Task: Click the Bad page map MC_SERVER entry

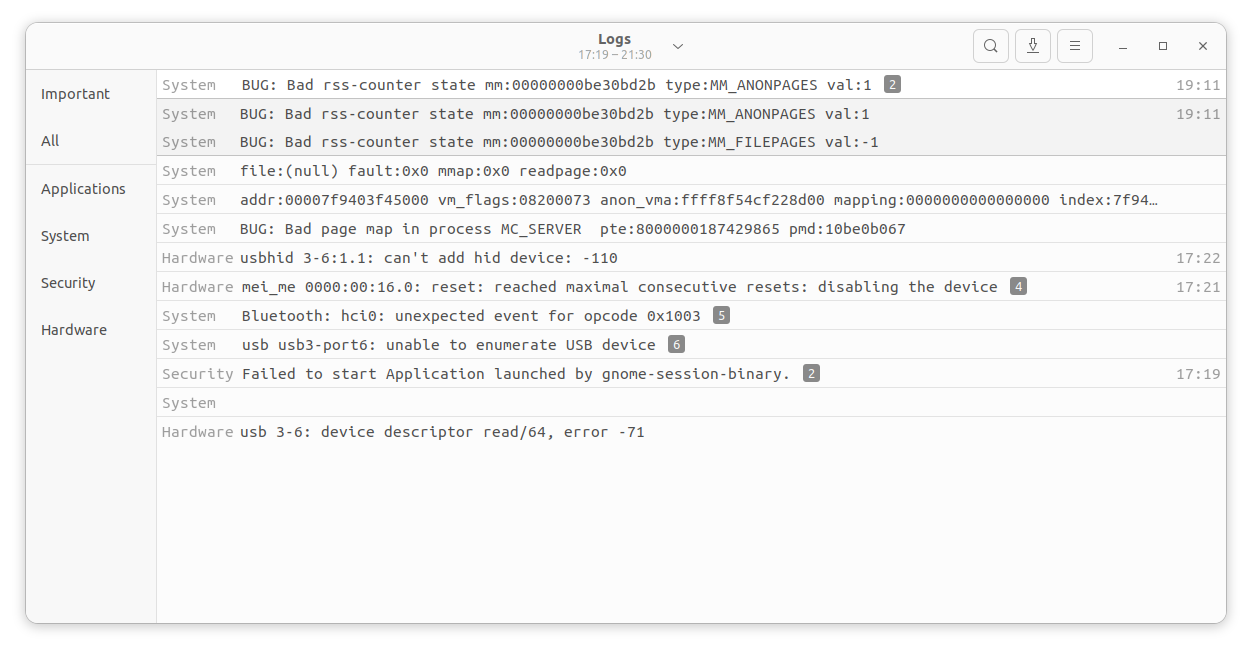Action: (572, 229)
